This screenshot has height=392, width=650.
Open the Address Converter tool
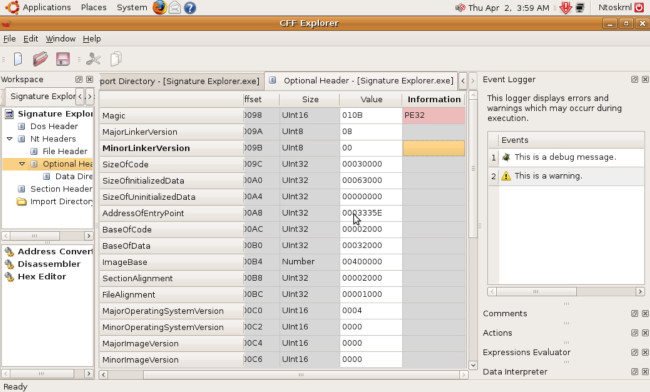49,252
